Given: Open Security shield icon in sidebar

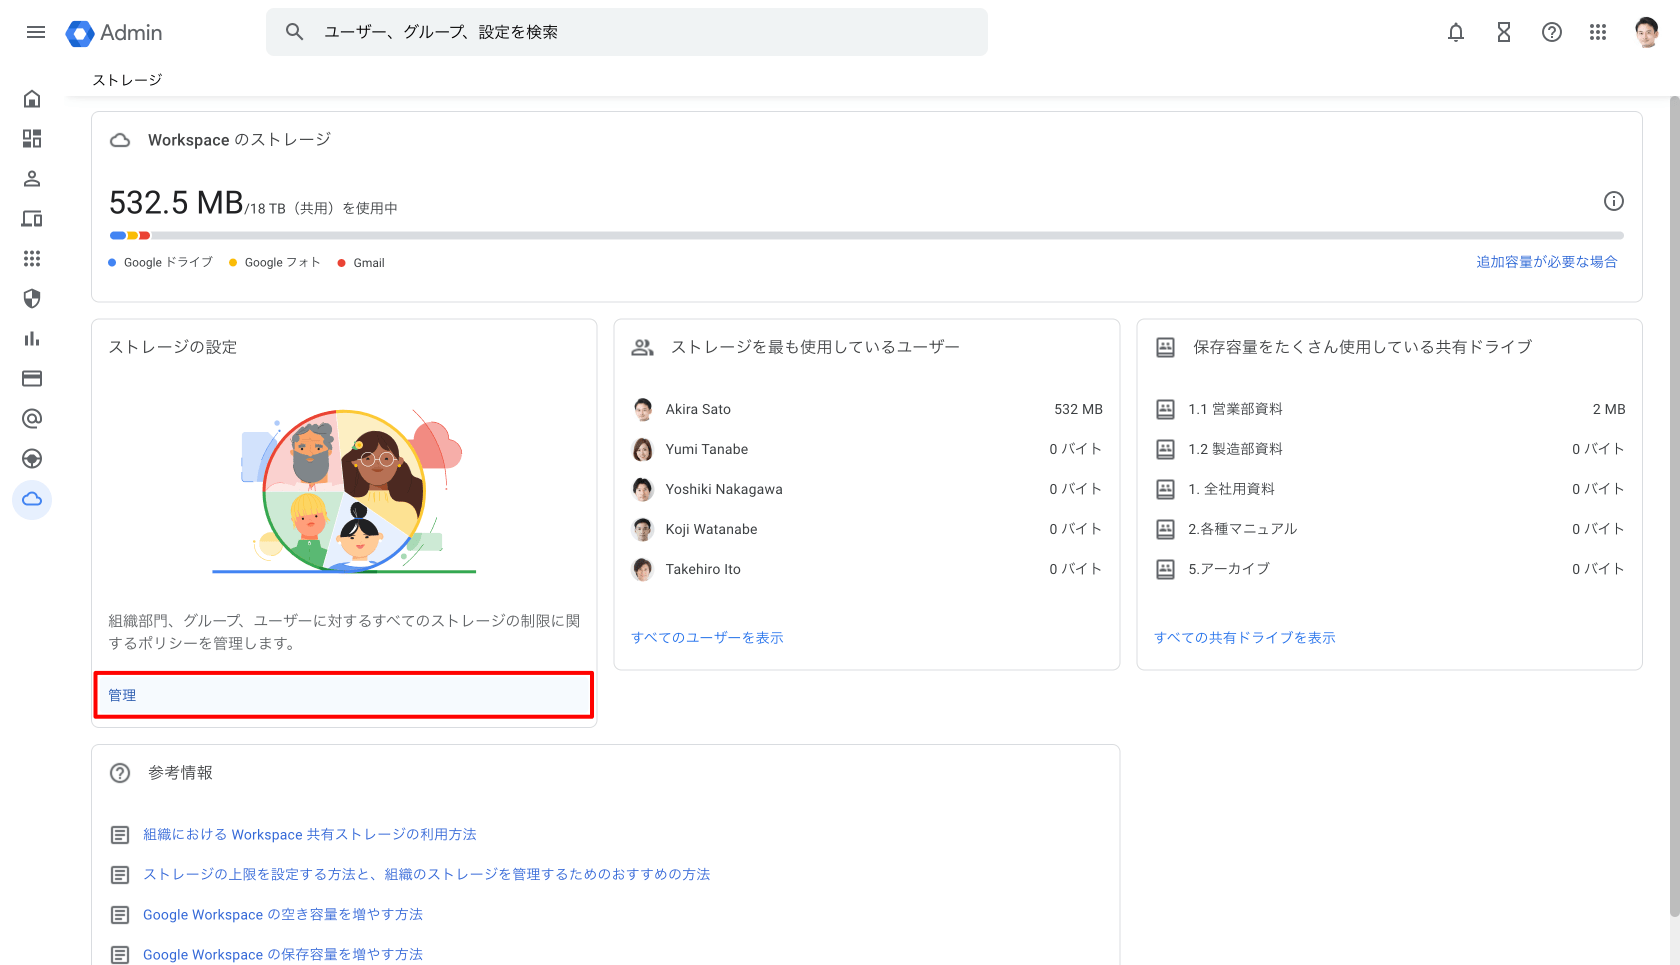Looking at the screenshot, I should pyautogui.click(x=32, y=299).
